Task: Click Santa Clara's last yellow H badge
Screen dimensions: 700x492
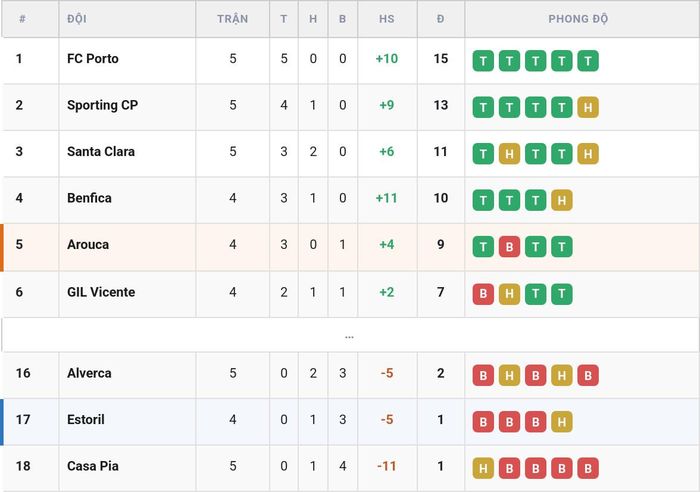Action: pos(588,154)
